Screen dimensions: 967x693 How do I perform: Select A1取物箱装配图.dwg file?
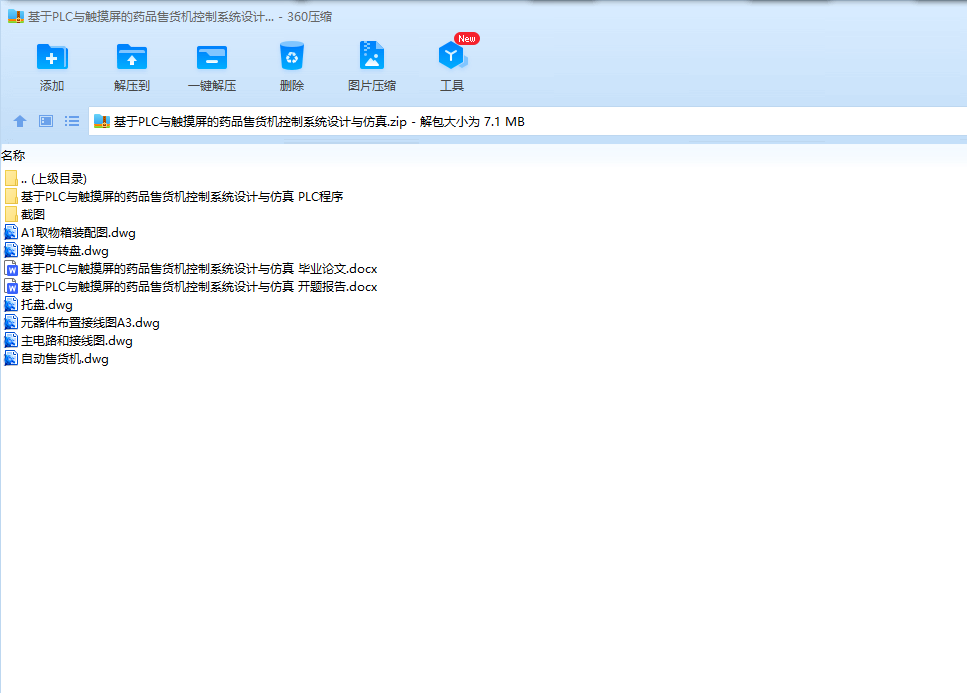click(x=70, y=233)
